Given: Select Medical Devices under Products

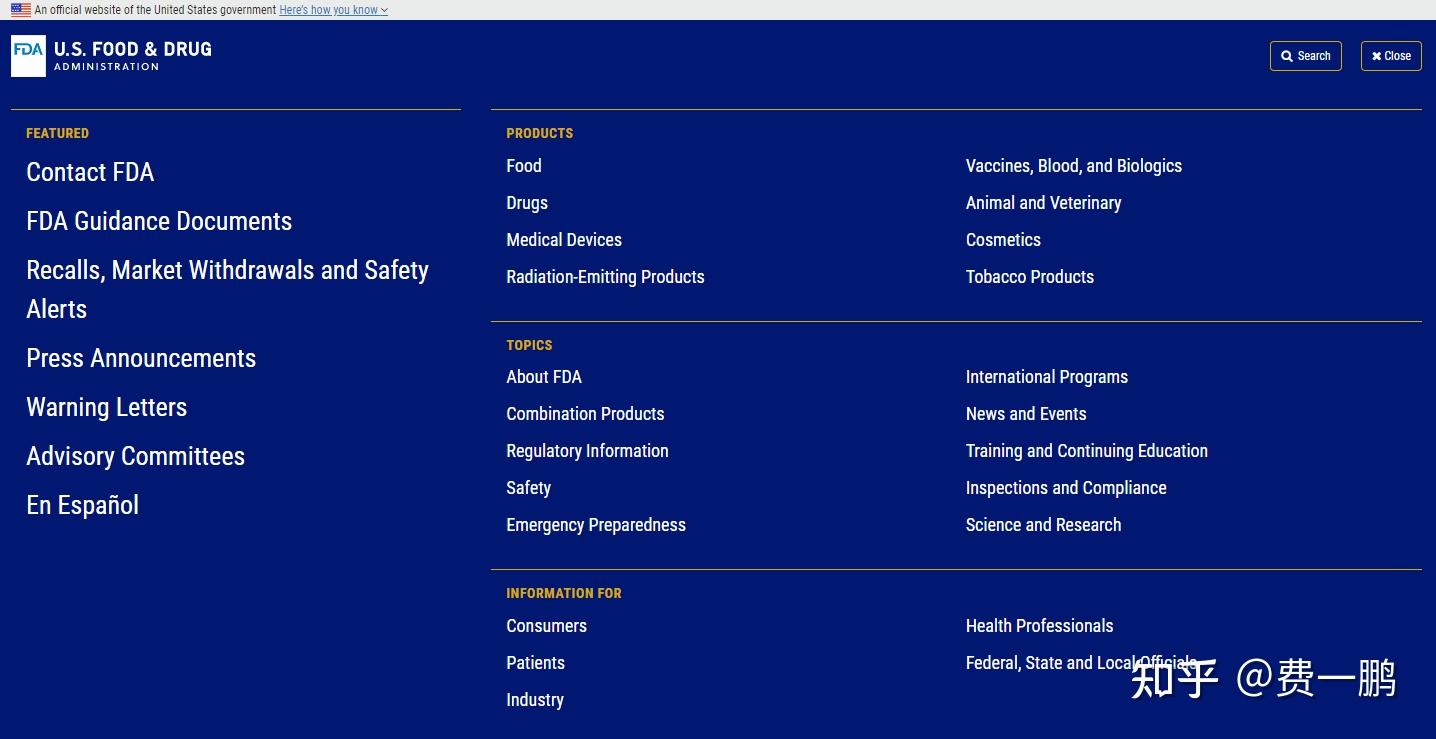Looking at the screenshot, I should (x=564, y=240).
